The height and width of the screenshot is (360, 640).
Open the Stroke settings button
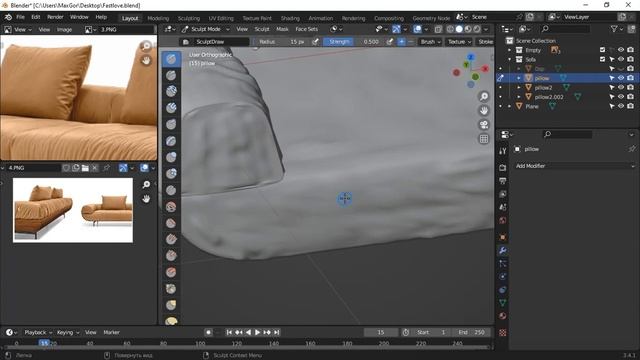(485, 42)
